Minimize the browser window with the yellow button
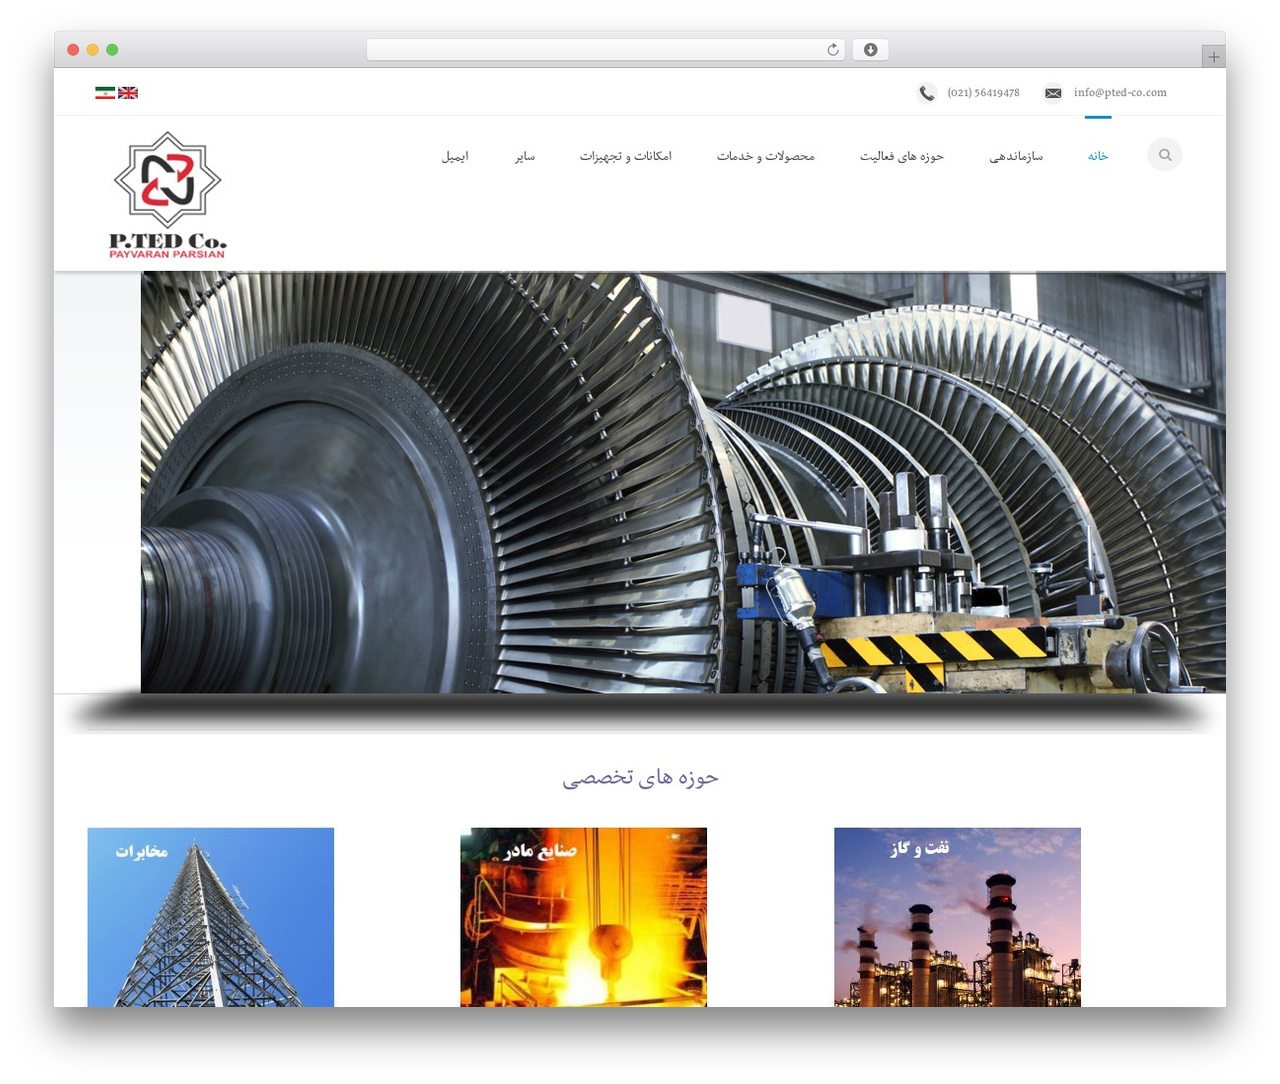Viewport: 1280px width, 1084px height. coord(93,50)
